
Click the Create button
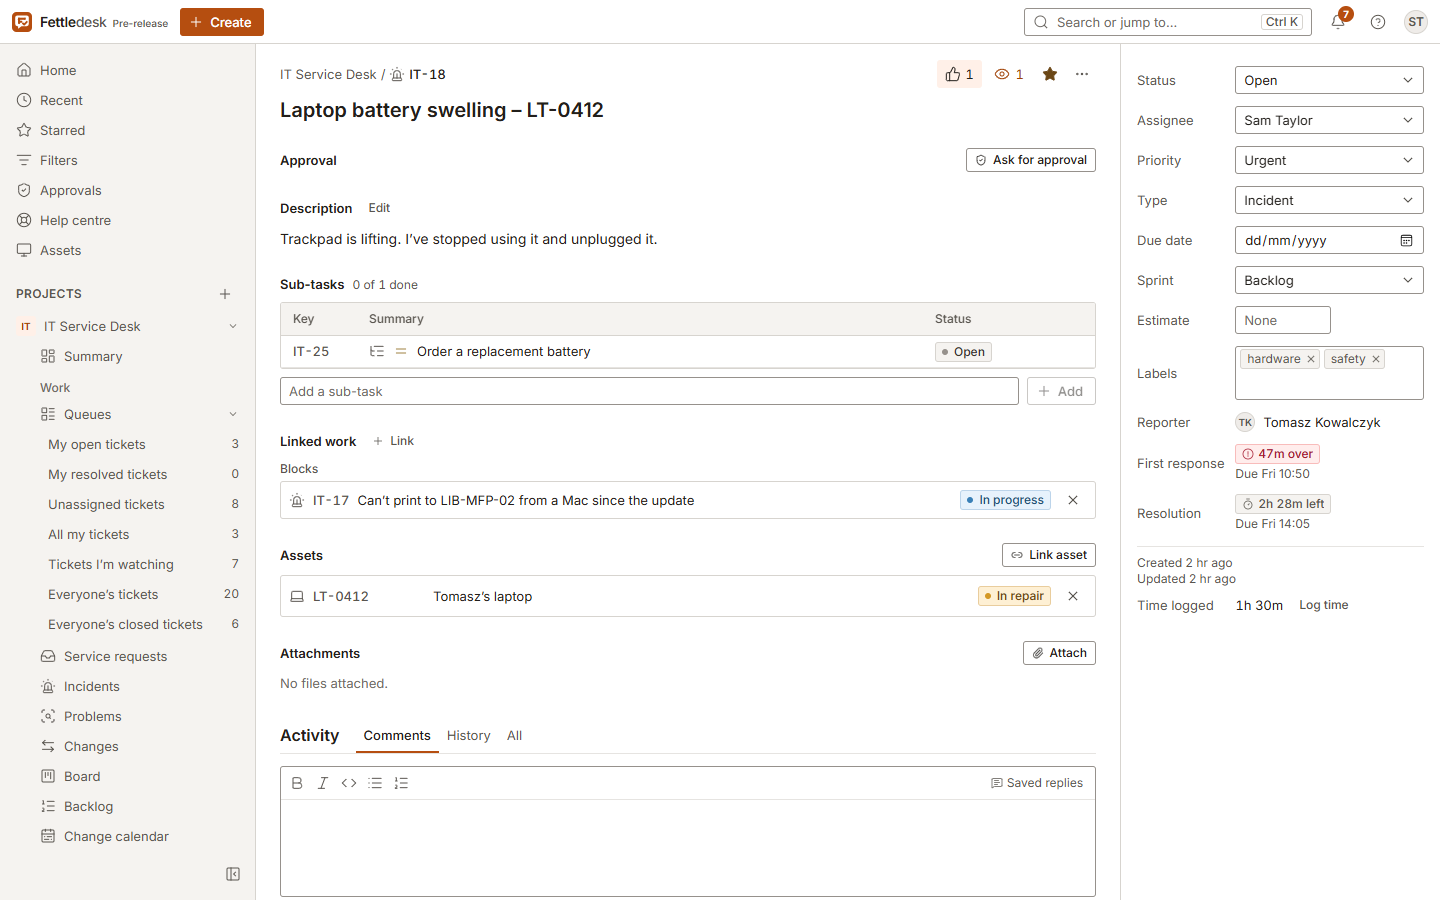click(222, 22)
